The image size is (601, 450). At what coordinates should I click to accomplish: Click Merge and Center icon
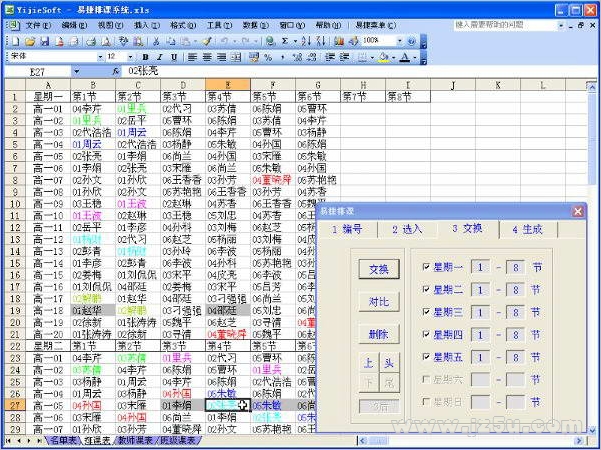pyautogui.click(x=236, y=57)
